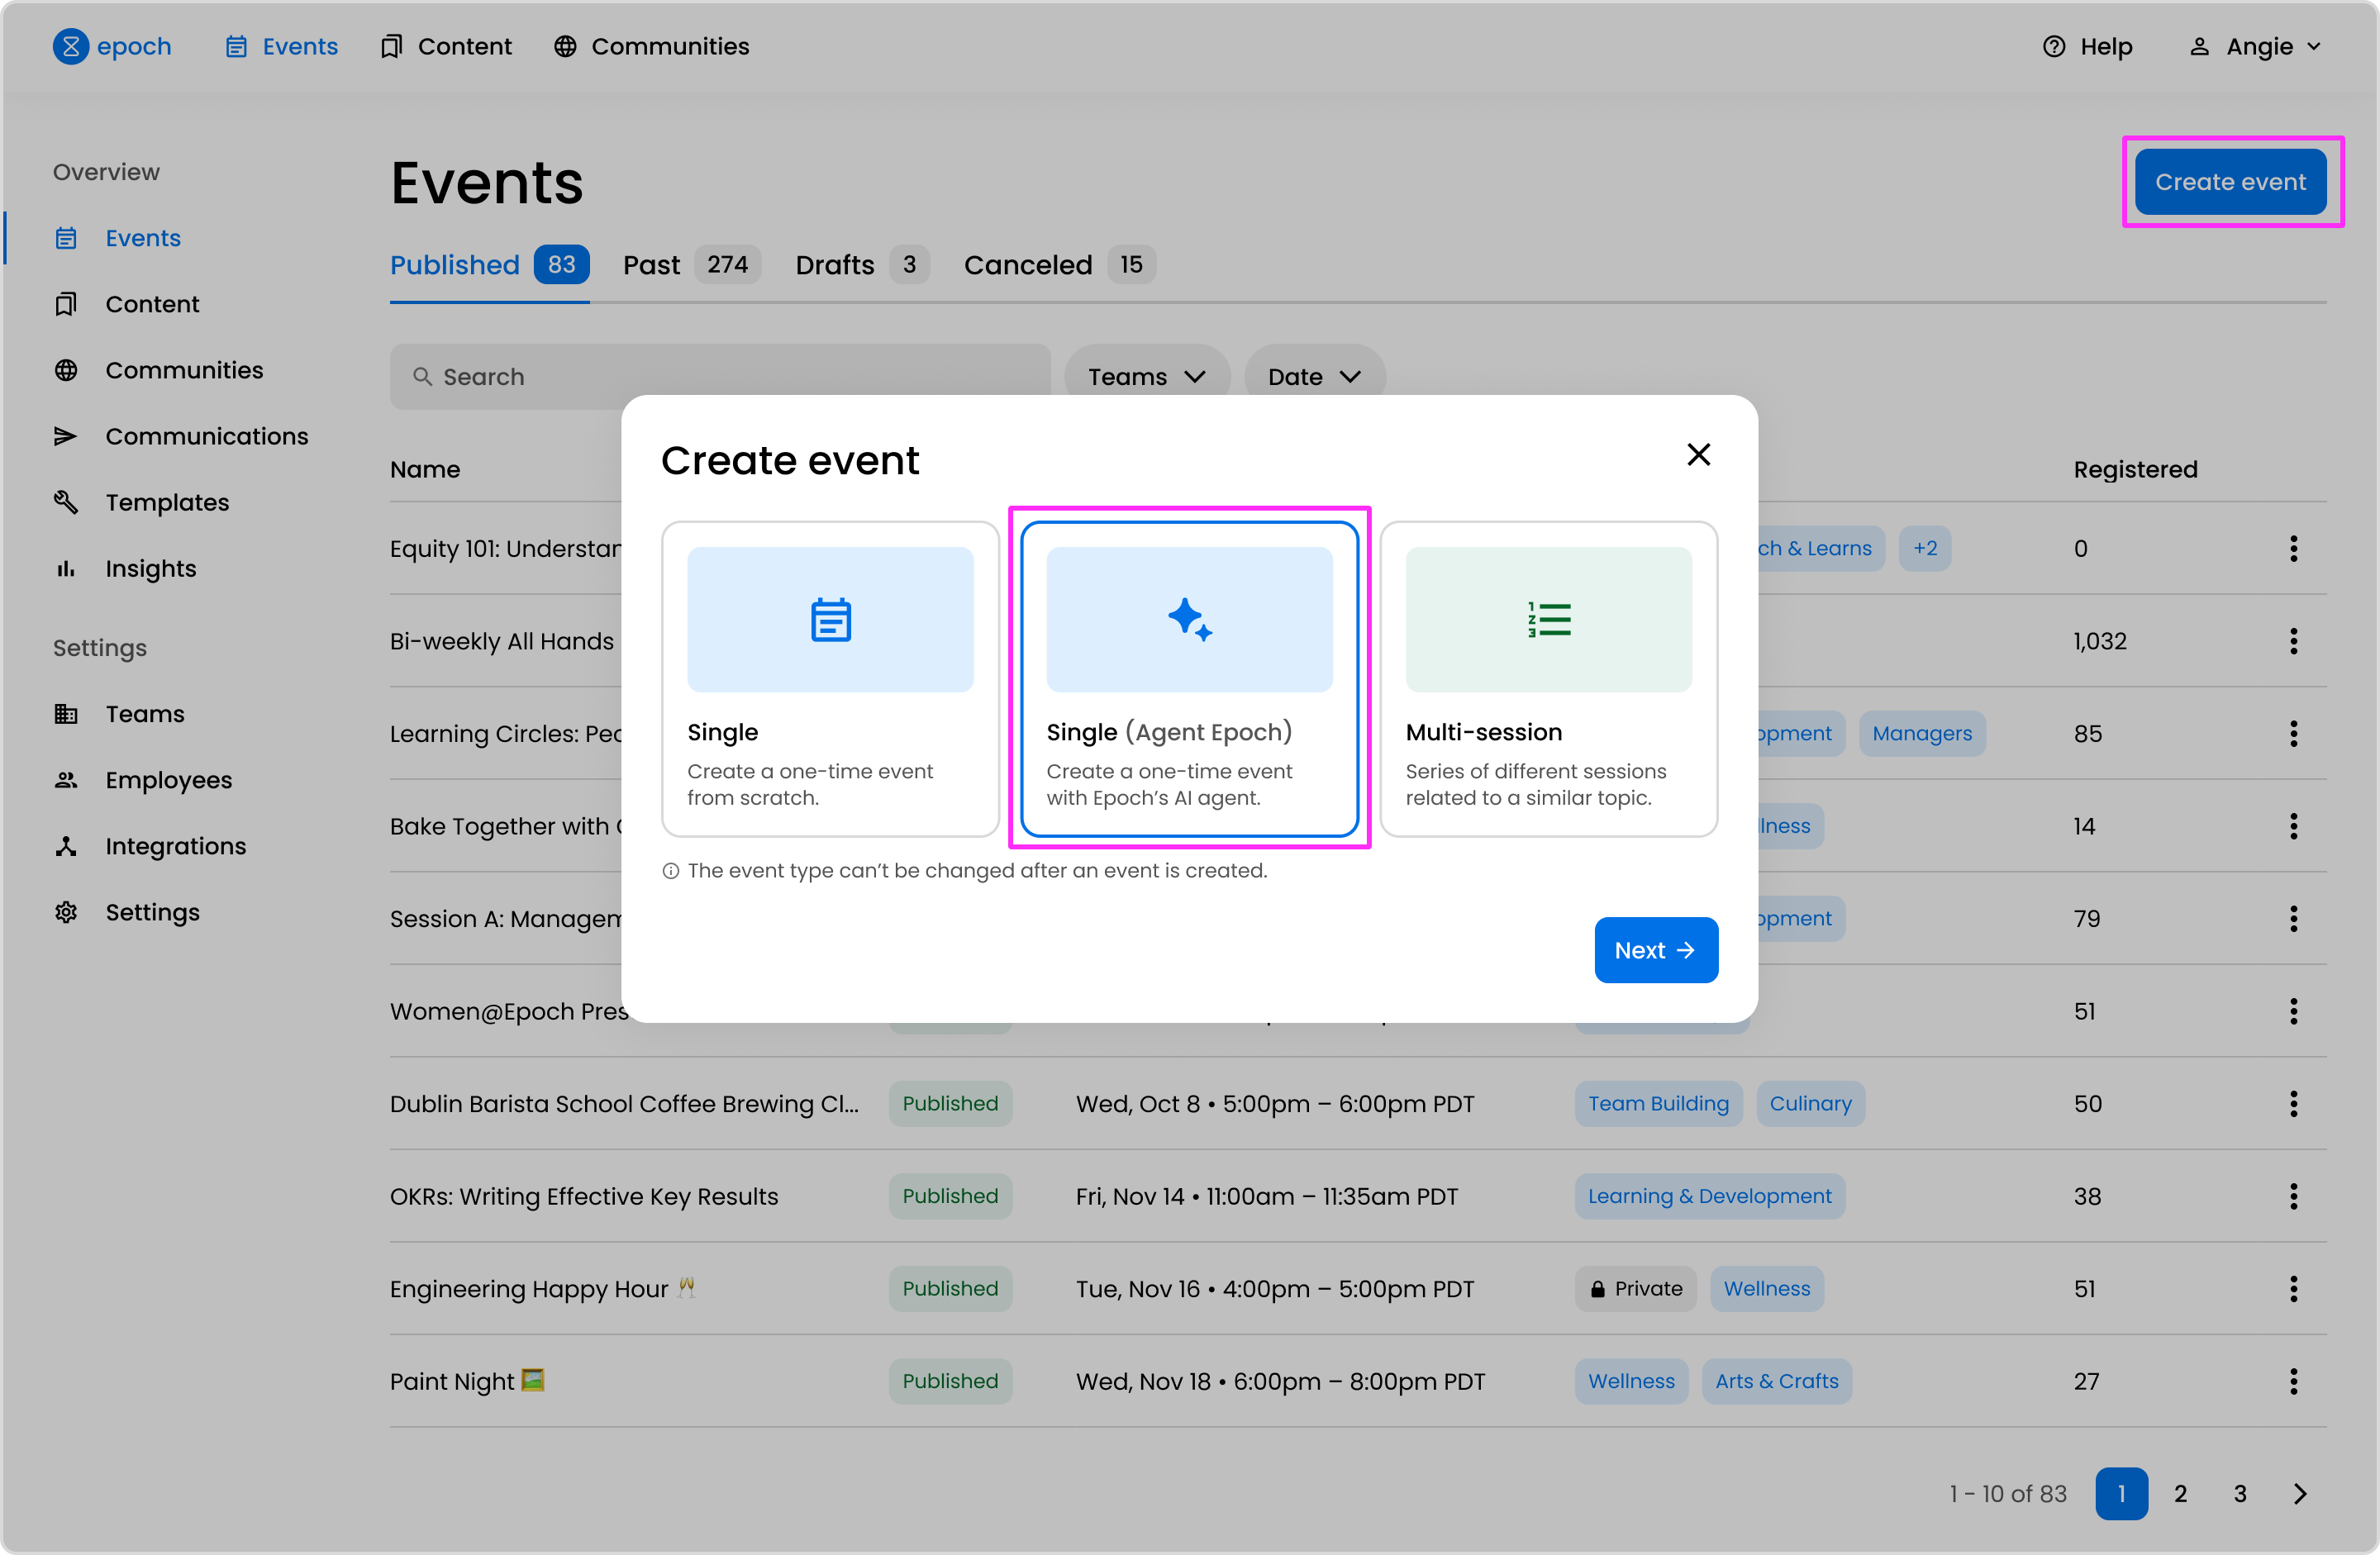
Task: Choose the Single (Agent Epoch) event type
Action: click(1189, 678)
